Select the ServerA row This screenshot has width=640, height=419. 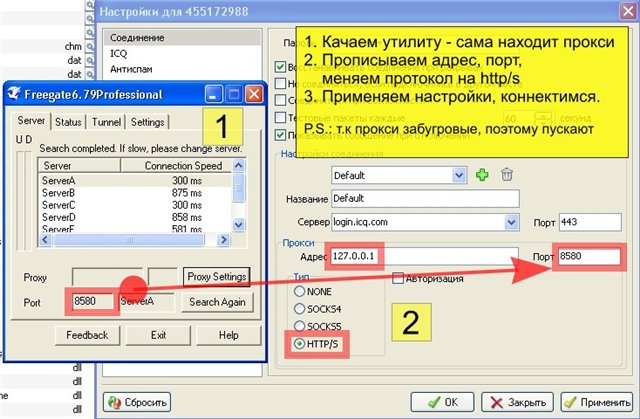pyautogui.click(x=135, y=180)
